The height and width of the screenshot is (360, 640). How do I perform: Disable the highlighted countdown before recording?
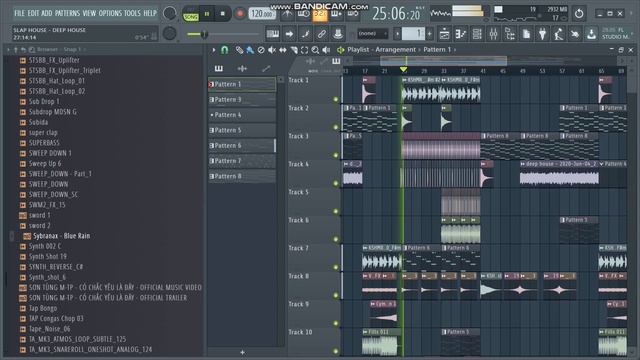point(320,14)
